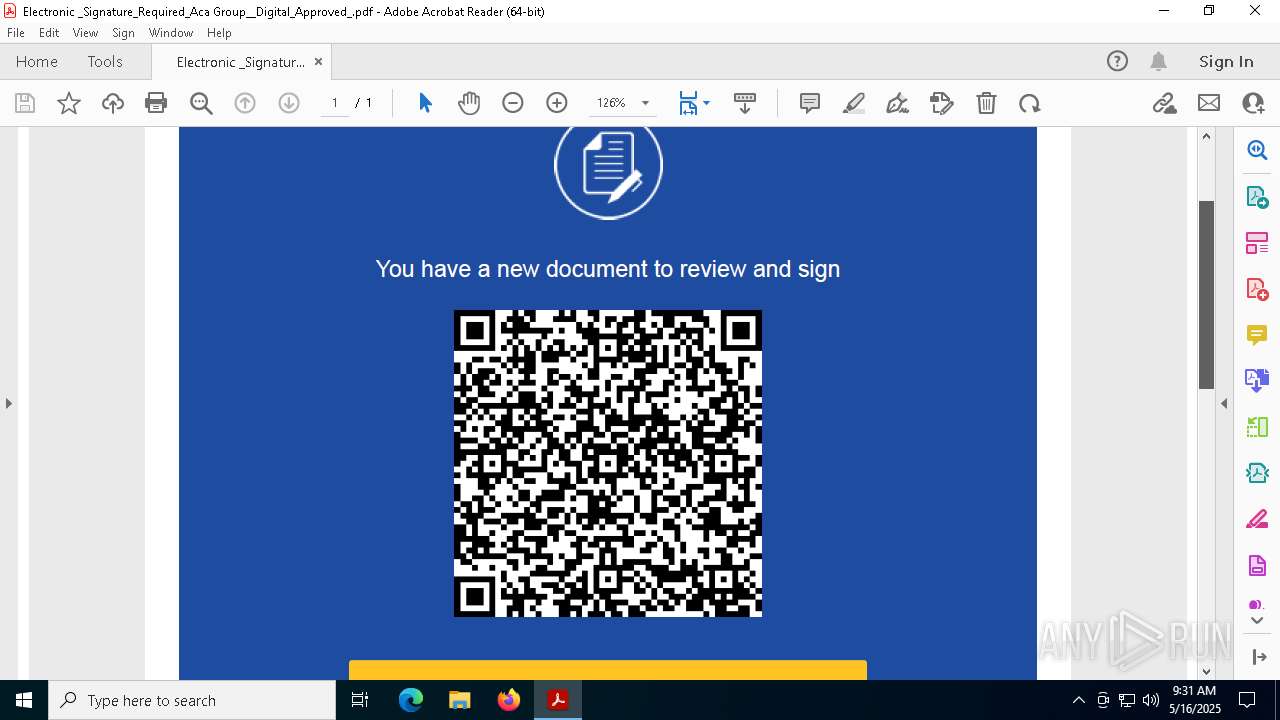Open the purple document tool in right pane
The width and height of the screenshot is (1280, 720).
coord(1257,565)
